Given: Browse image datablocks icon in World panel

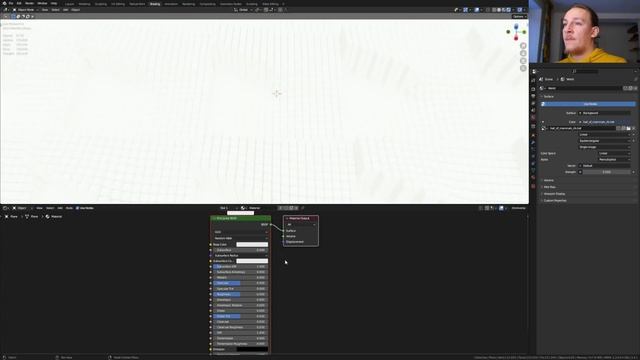Looking at the screenshot, I should [x=544, y=128].
